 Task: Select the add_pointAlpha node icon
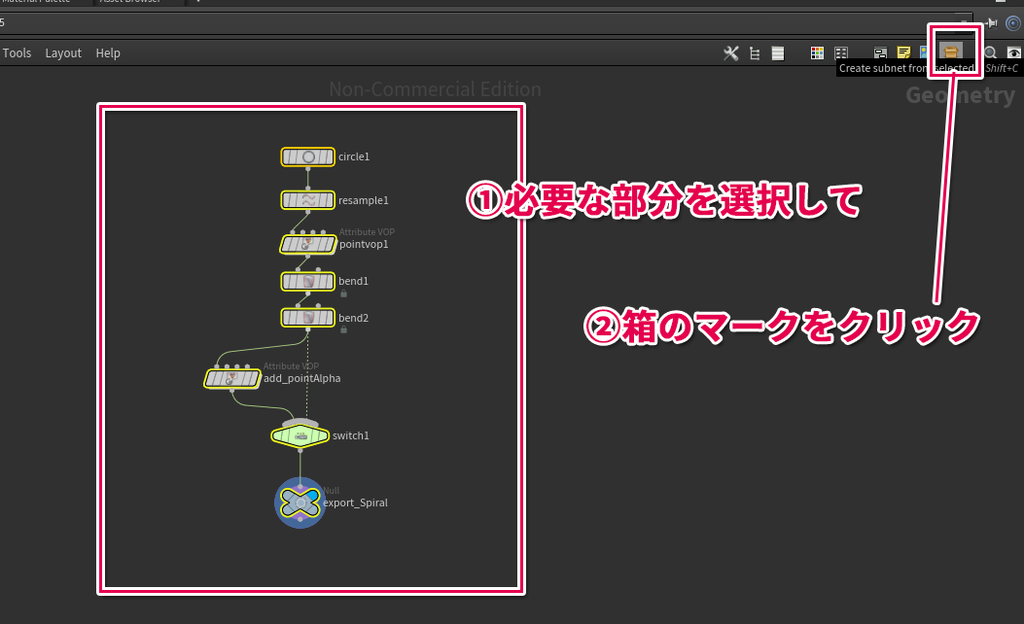pyautogui.click(x=232, y=379)
